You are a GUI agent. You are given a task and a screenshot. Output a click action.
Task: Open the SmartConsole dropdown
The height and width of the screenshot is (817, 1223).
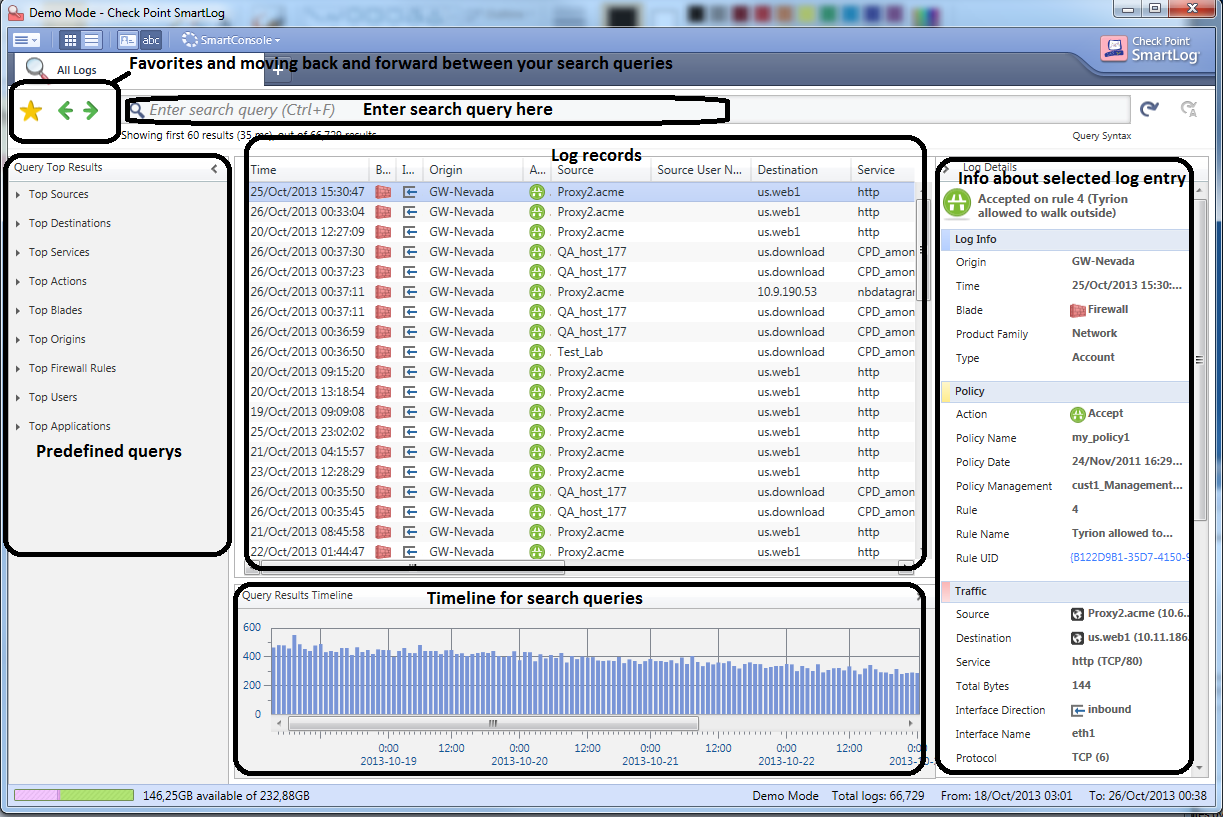pyautogui.click(x=231, y=40)
